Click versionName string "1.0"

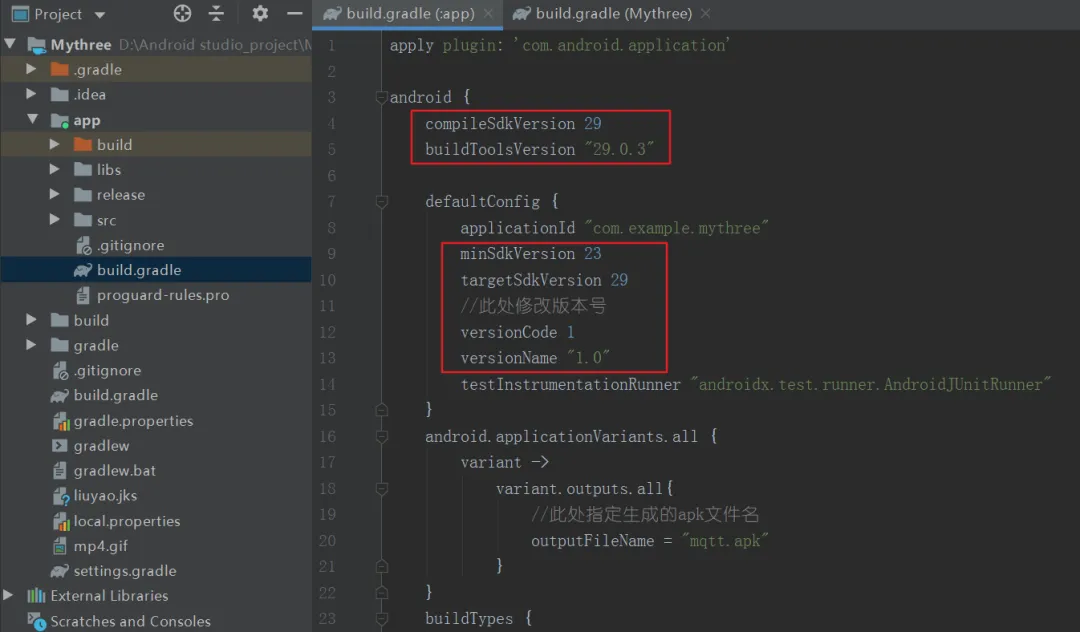click(x=588, y=358)
